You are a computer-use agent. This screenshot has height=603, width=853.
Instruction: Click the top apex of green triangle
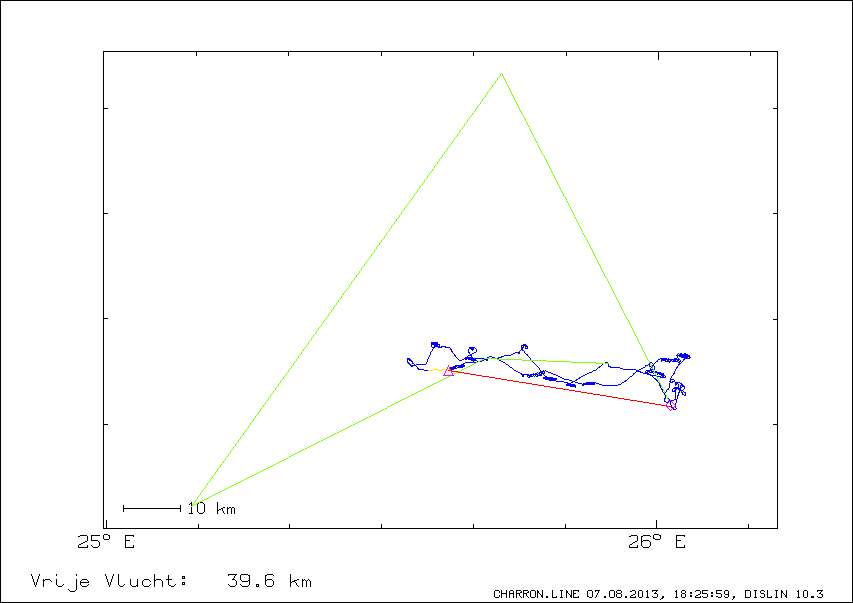click(x=501, y=73)
